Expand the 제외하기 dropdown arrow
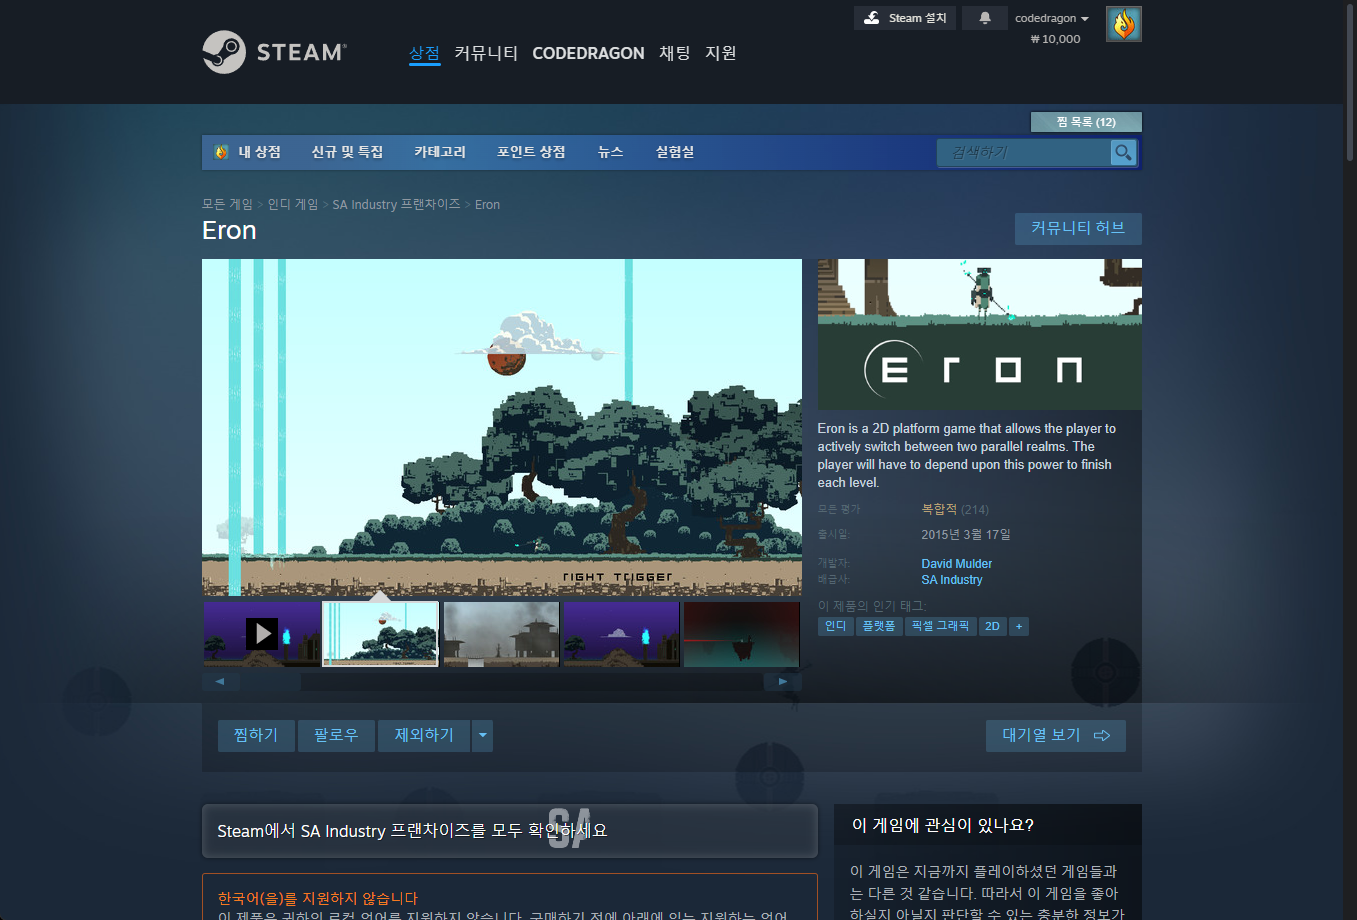Viewport: 1357px width, 920px height. tap(483, 735)
